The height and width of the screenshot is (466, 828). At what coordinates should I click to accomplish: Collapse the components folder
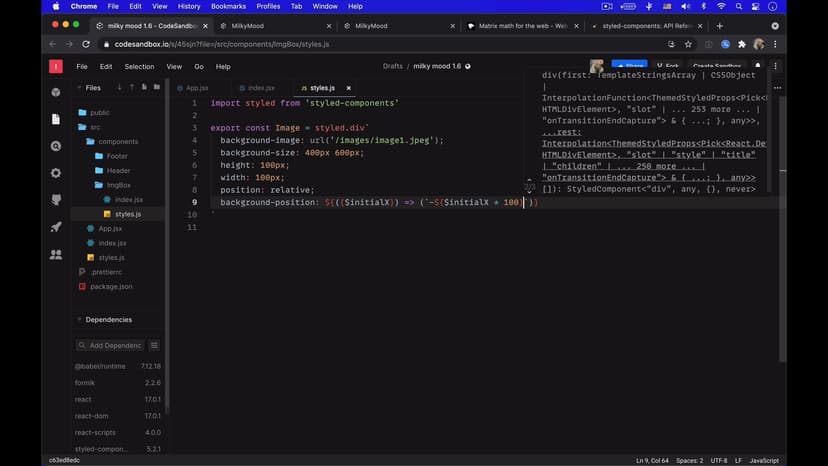(x=118, y=142)
